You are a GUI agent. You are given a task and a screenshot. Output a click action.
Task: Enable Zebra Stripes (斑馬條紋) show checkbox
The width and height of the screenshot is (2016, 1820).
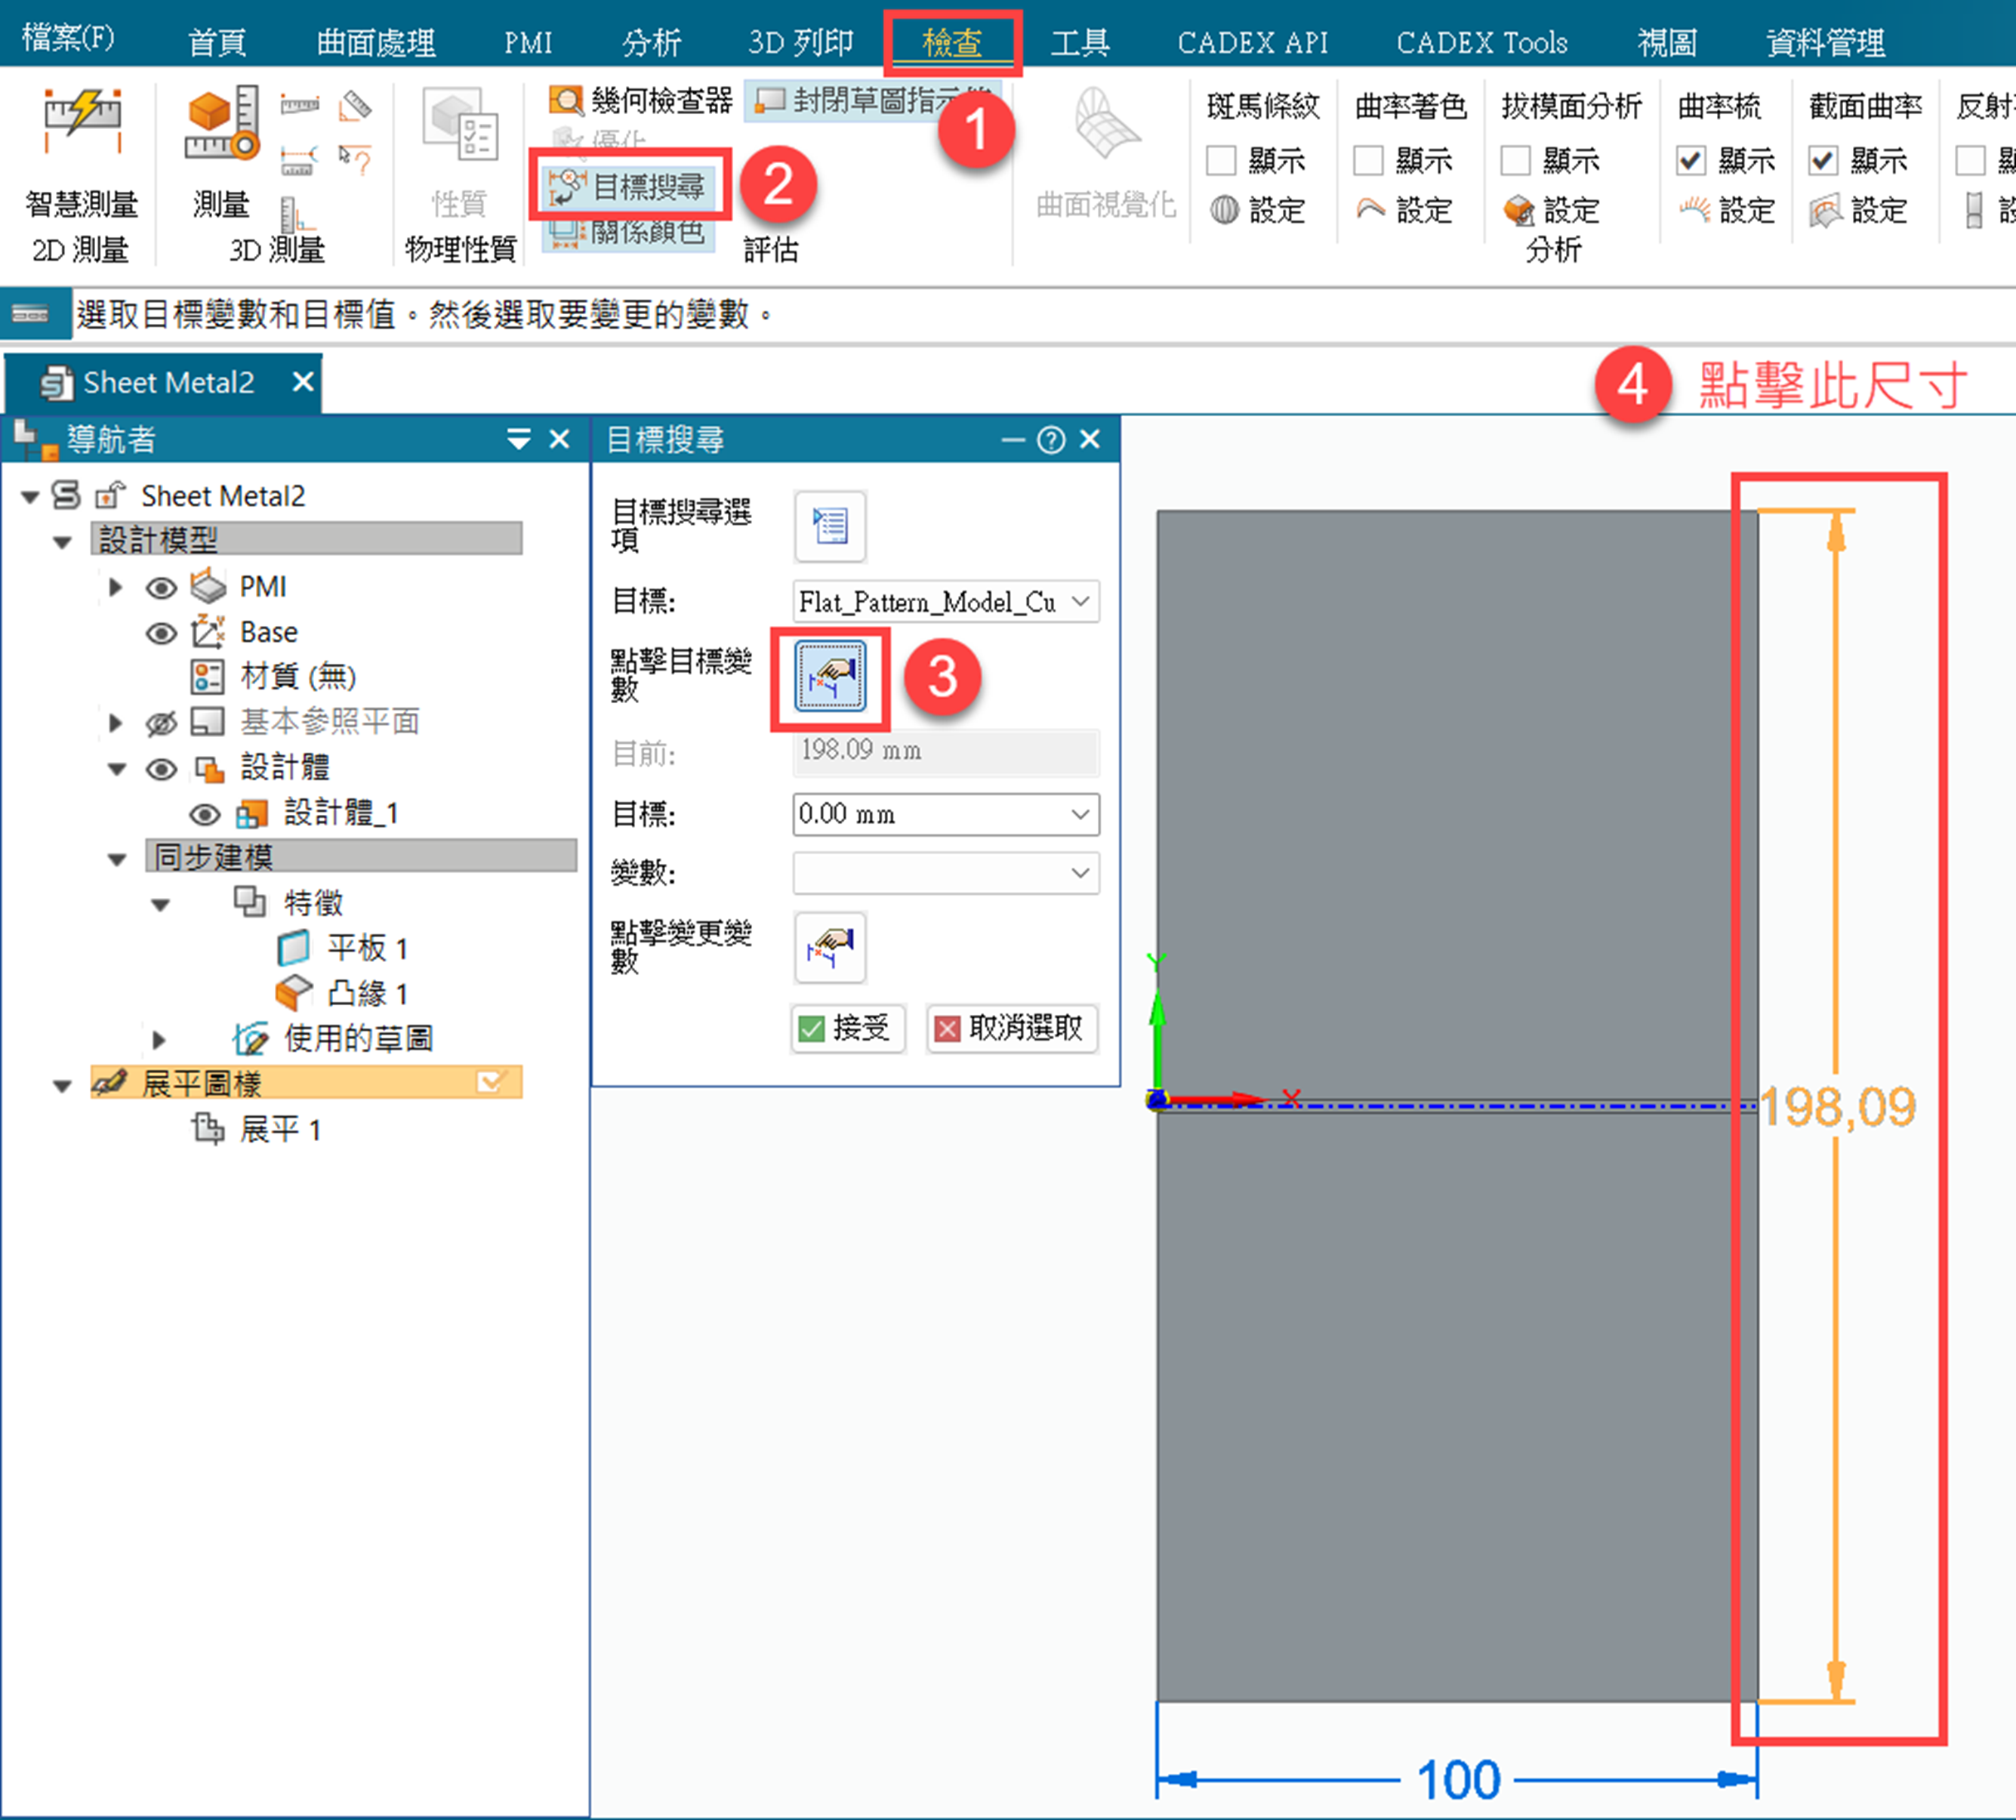pos(1221,160)
